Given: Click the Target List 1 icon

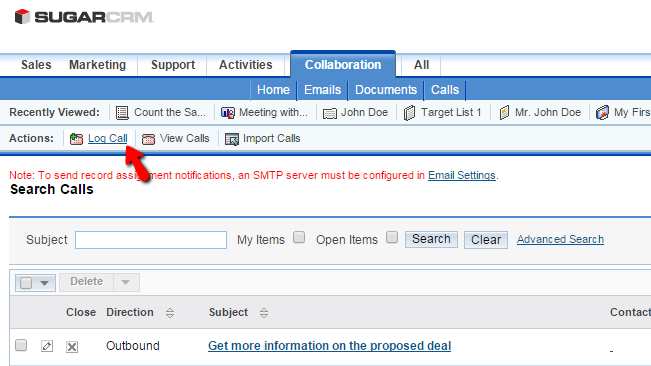Looking at the screenshot, I should [x=409, y=112].
